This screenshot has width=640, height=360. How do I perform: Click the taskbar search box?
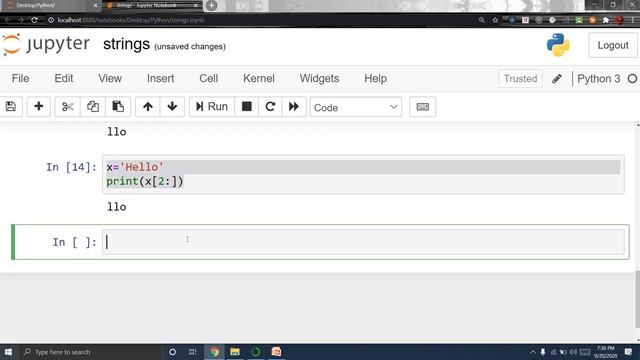(x=90, y=352)
